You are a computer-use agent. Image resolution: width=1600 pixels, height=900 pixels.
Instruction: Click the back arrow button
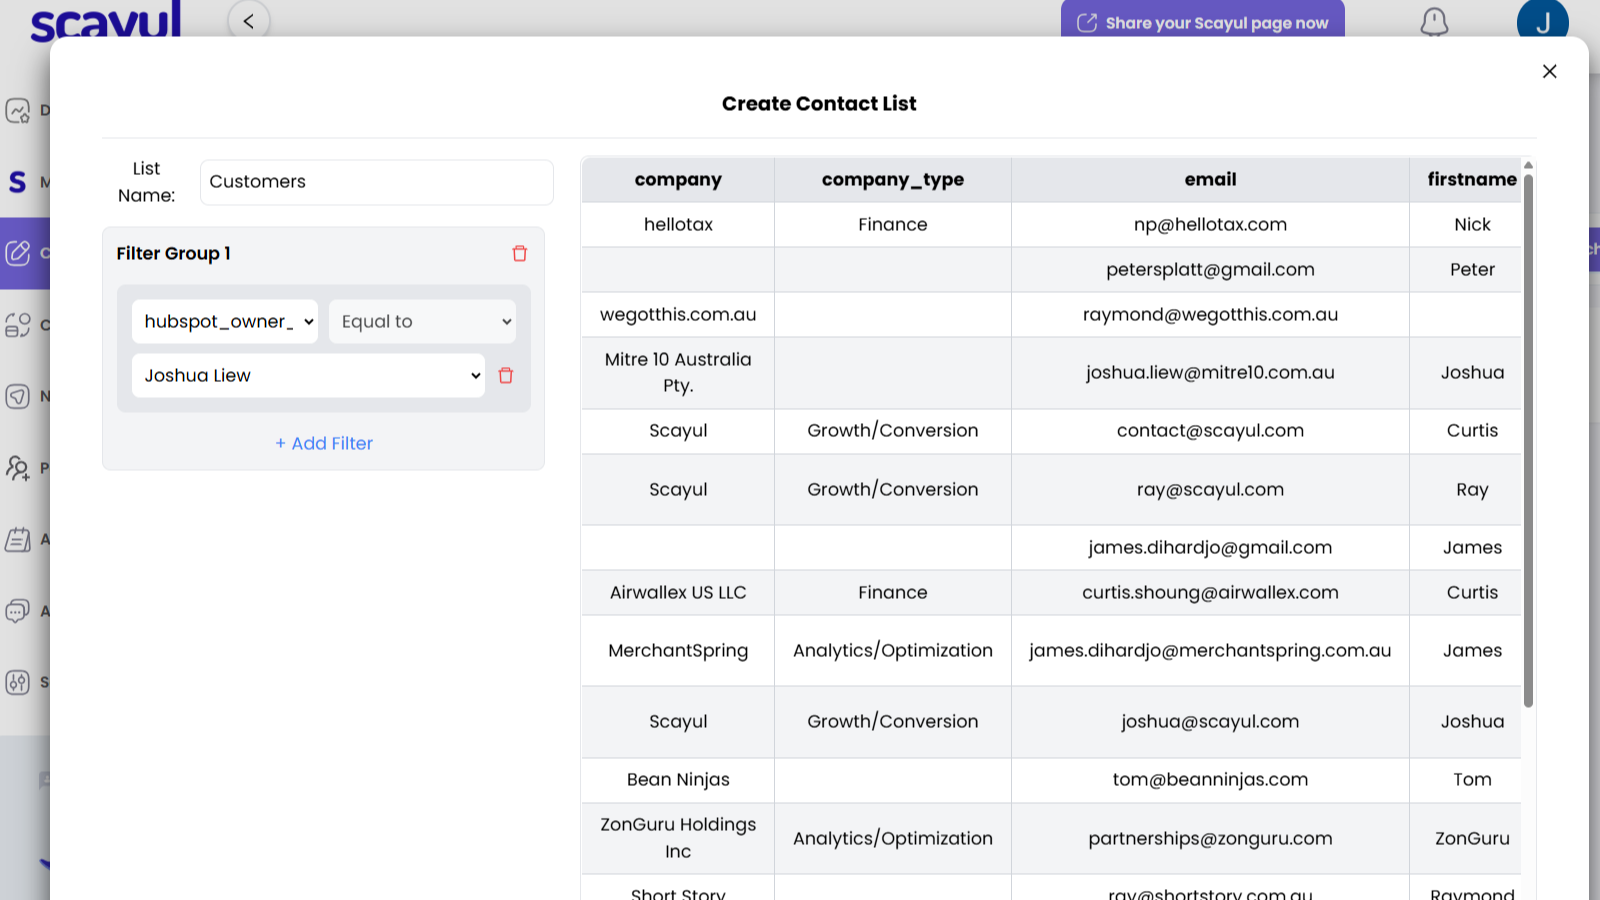tap(249, 21)
